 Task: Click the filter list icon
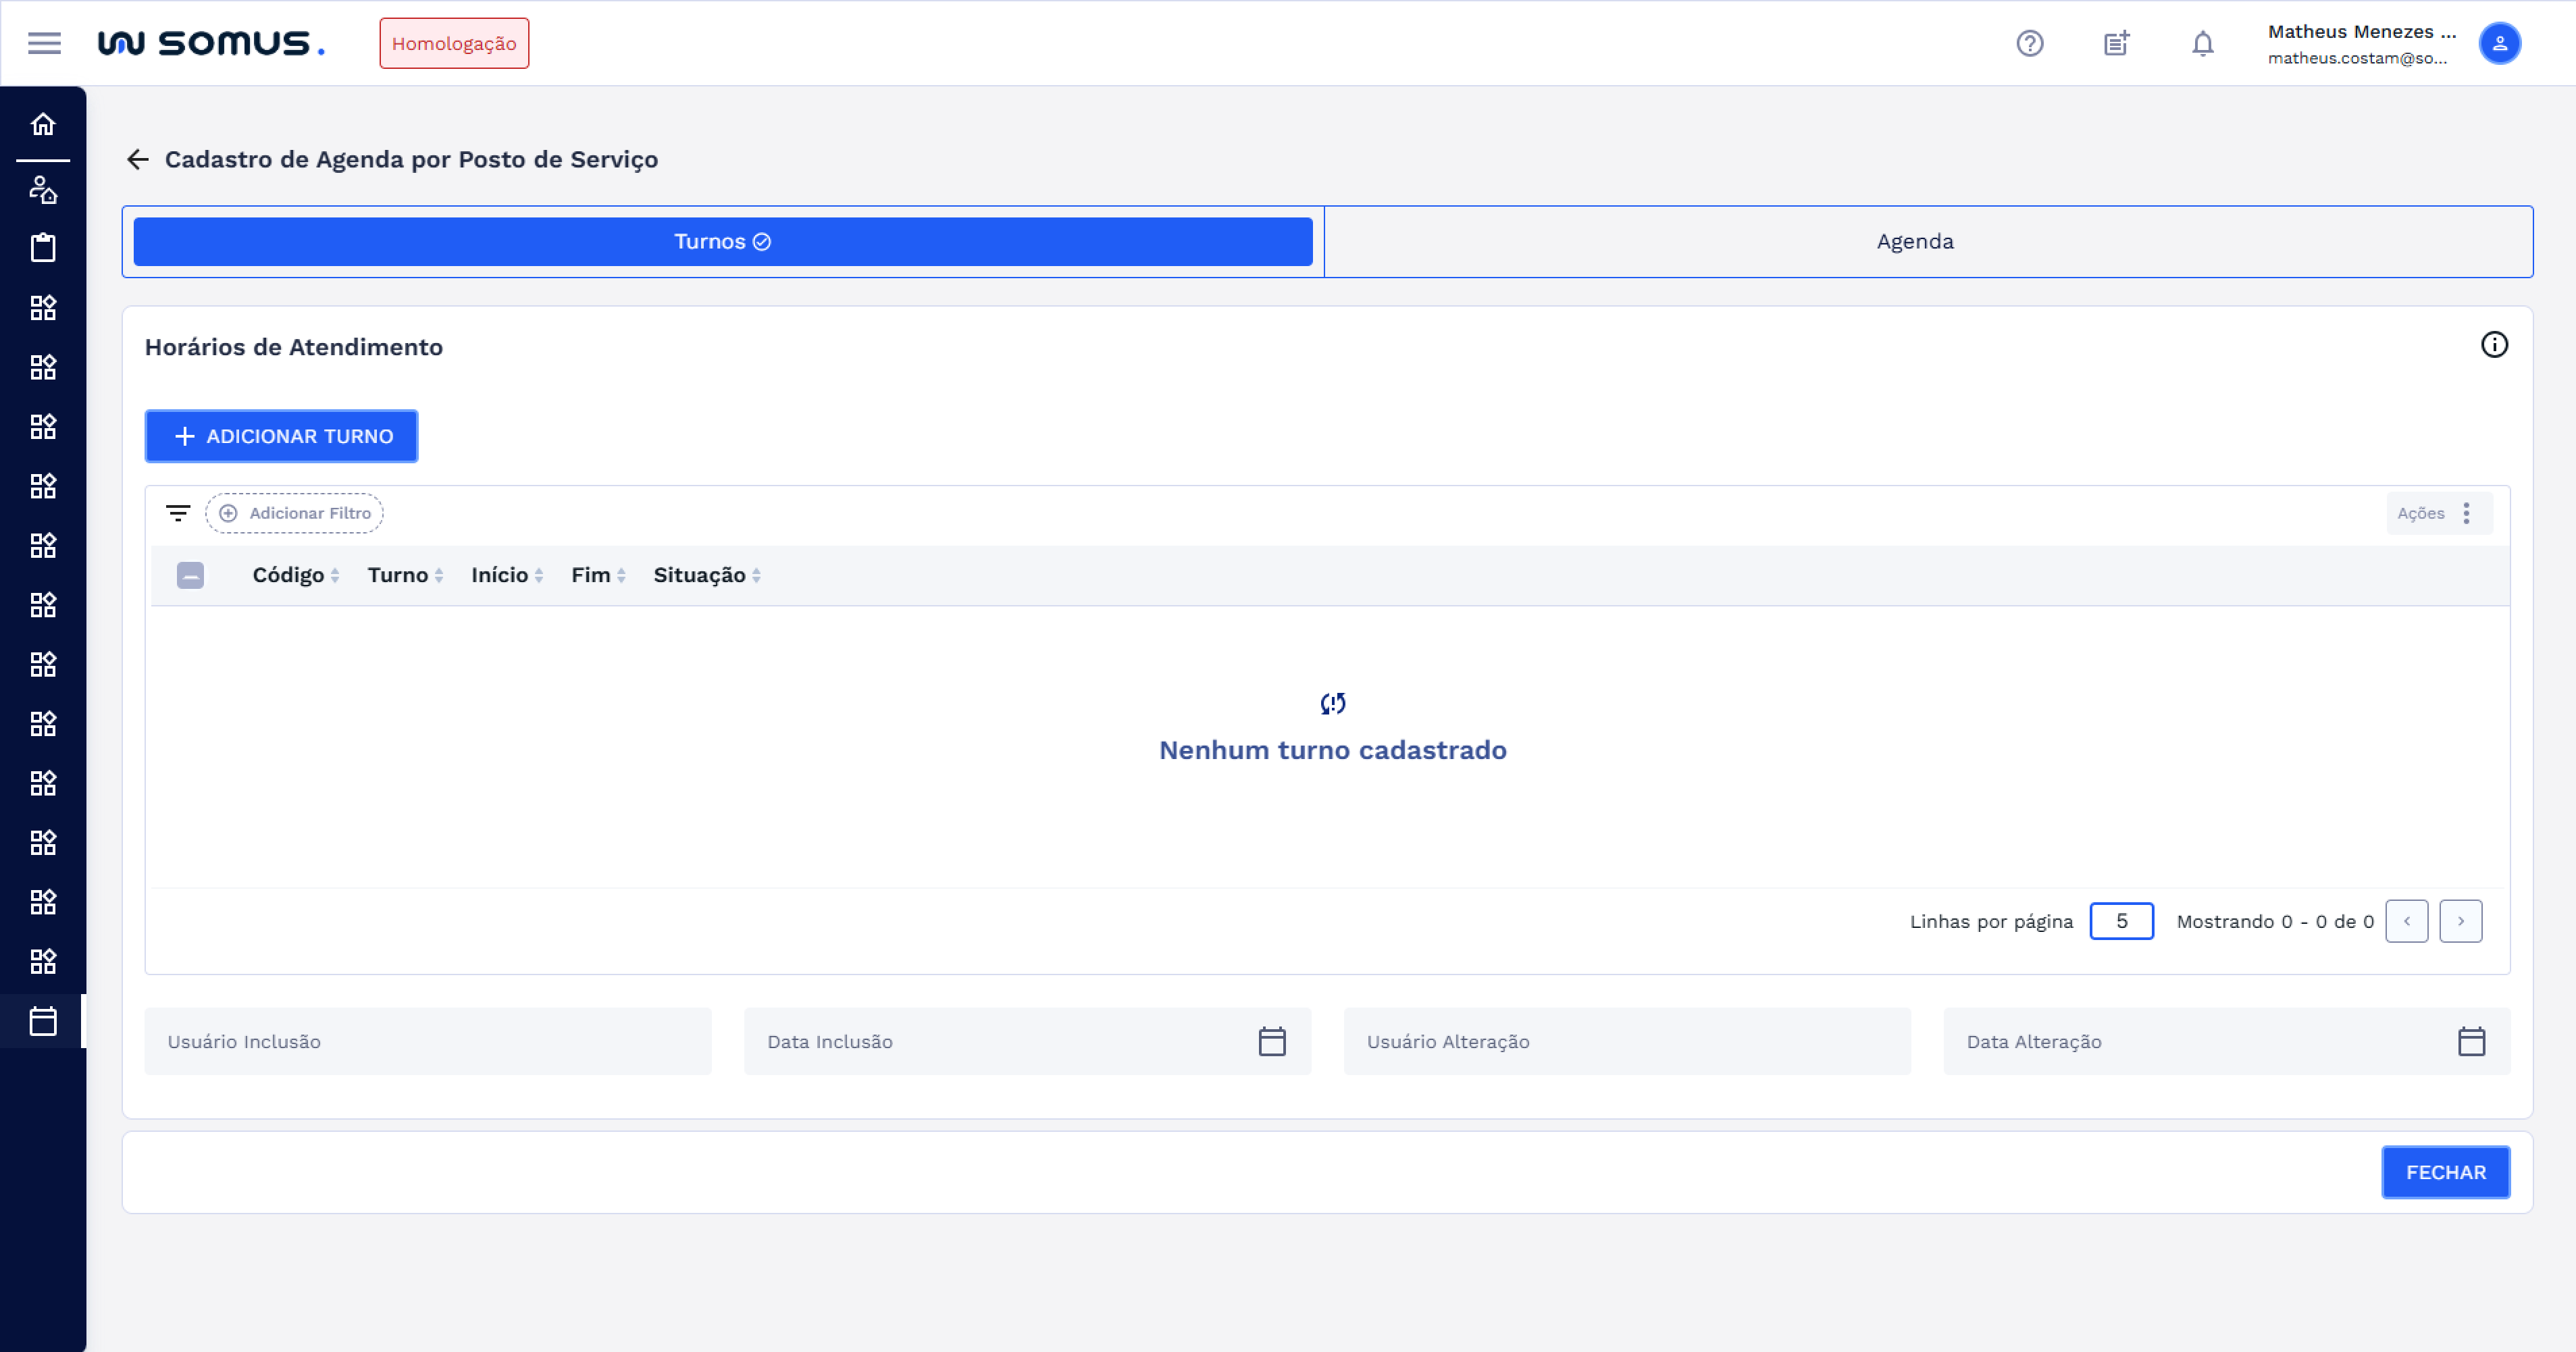point(178,513)
